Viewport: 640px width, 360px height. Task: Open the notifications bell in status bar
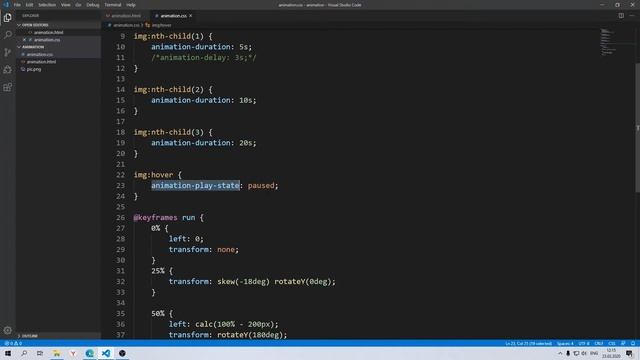click(x=633, y=343)
